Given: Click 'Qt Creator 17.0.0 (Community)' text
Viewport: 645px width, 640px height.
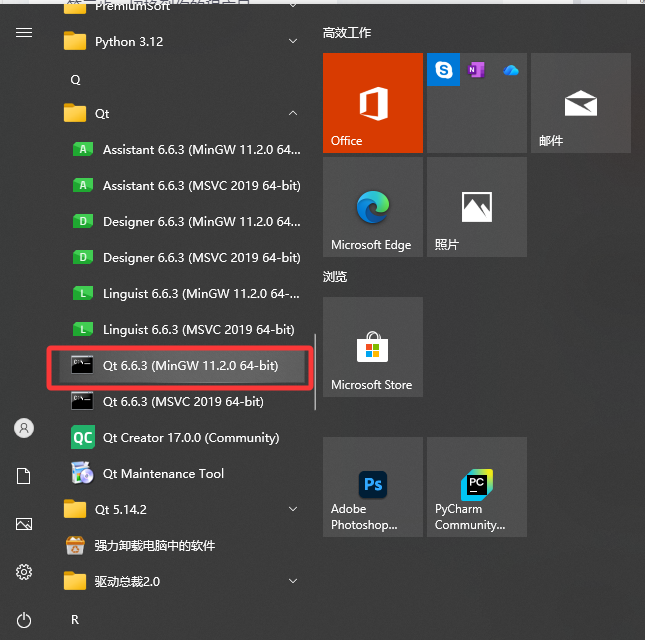Looking at the screenshot, I should (191, 438).
